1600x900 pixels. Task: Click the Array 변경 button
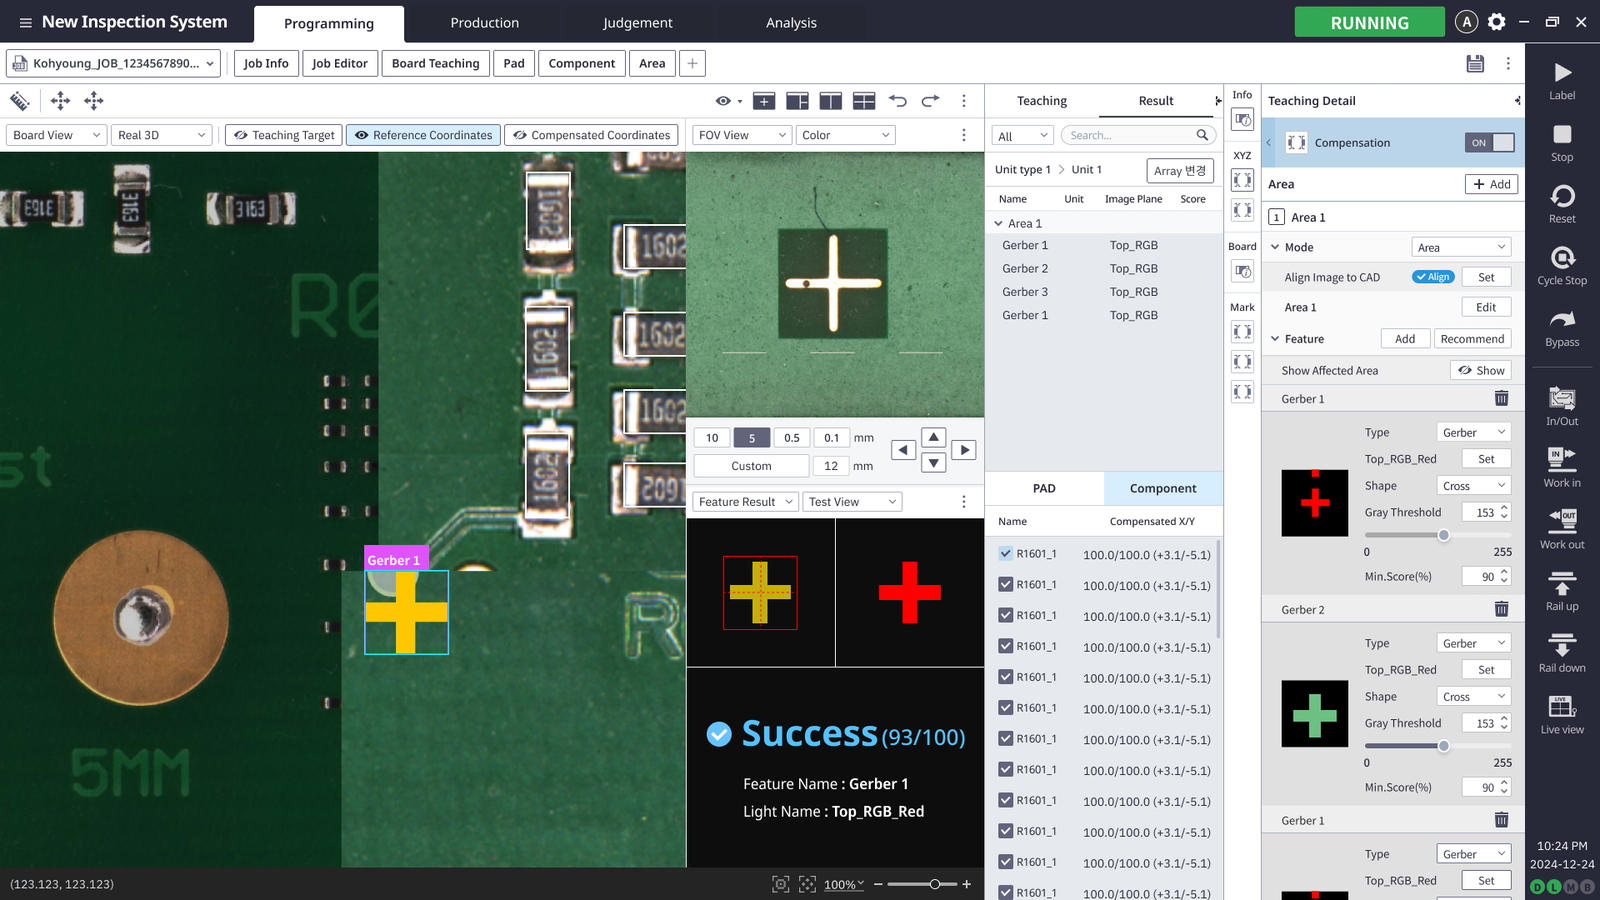(x=1180, y=171)
